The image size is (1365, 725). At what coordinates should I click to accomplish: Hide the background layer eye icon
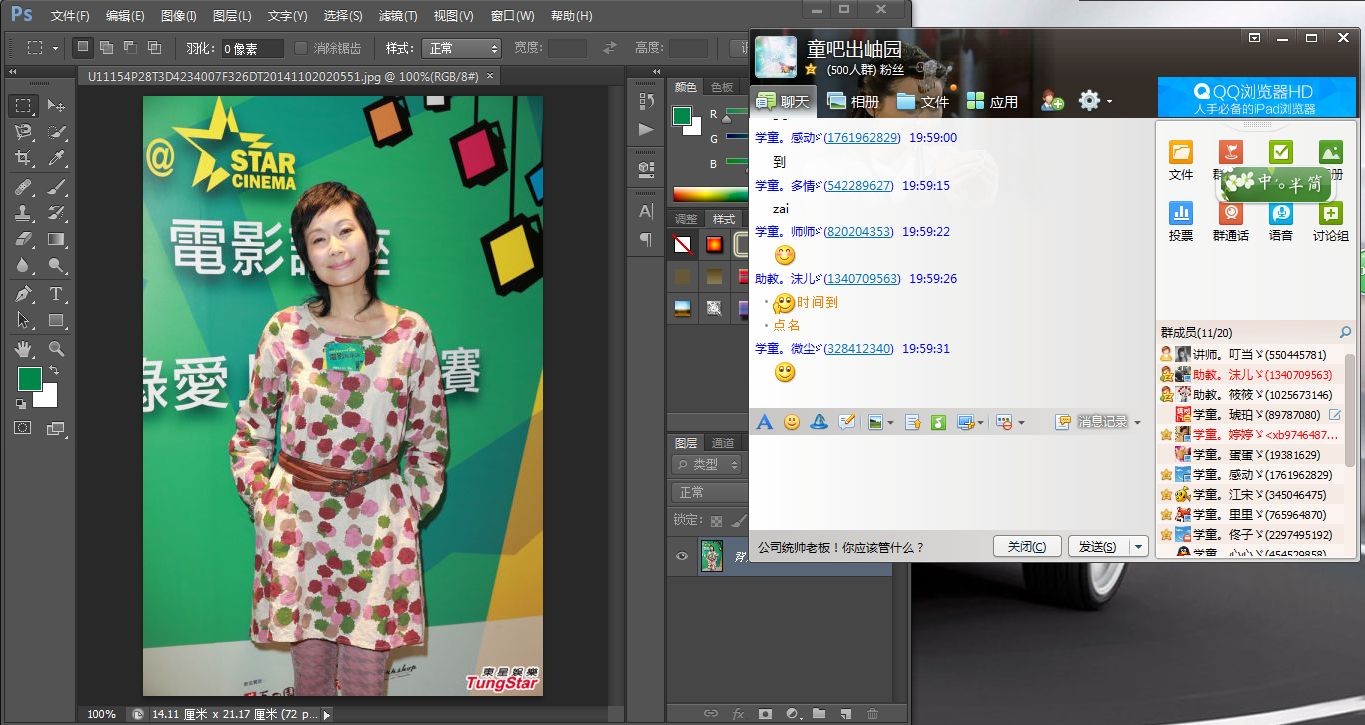click(x=682, y=556)
